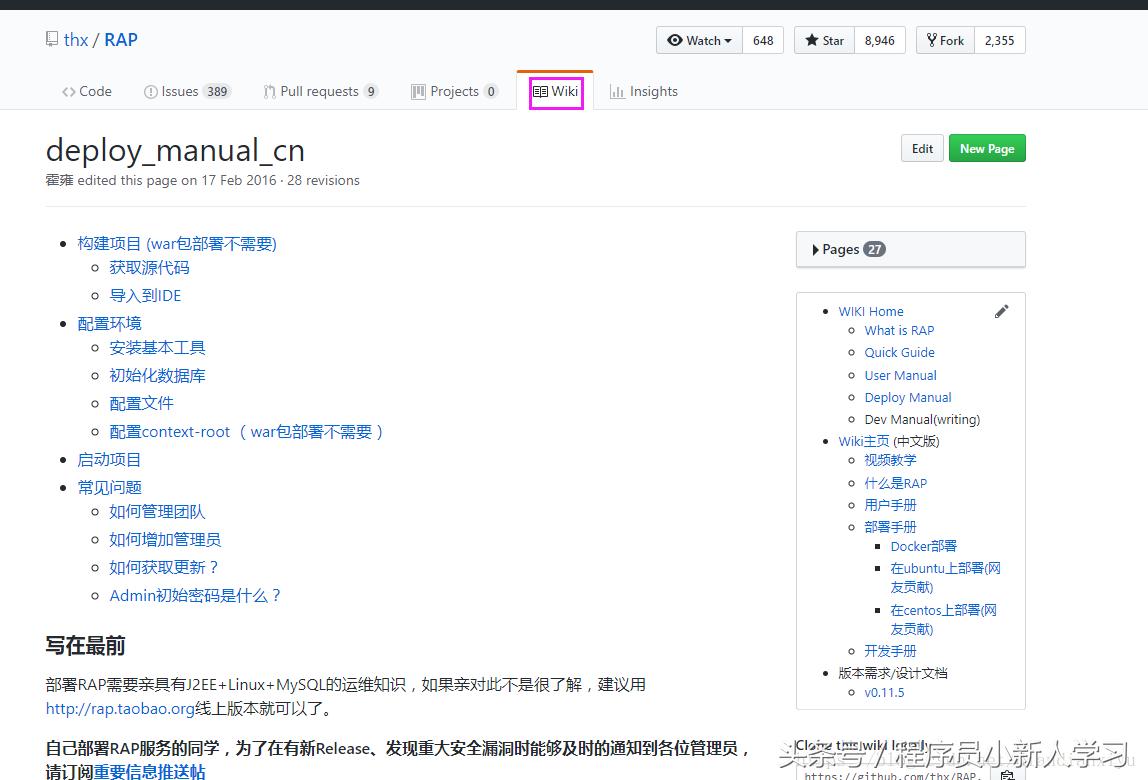The height and width of the screenshot is (780, 1148).
Task: Star the RAP repository
Action: (x=824, y=40)
